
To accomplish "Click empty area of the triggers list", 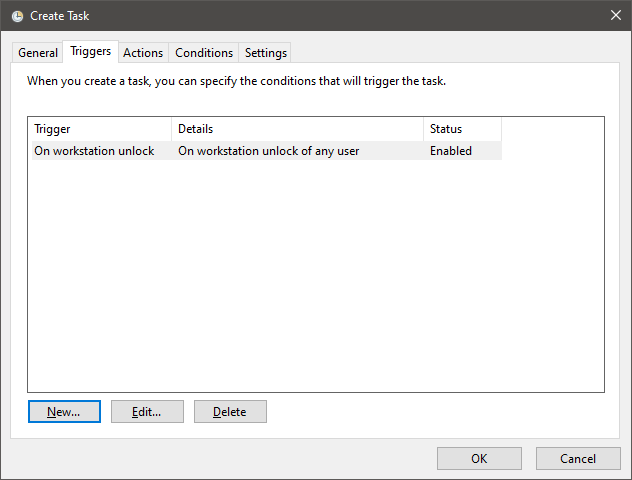I will (x=316, y=276).
